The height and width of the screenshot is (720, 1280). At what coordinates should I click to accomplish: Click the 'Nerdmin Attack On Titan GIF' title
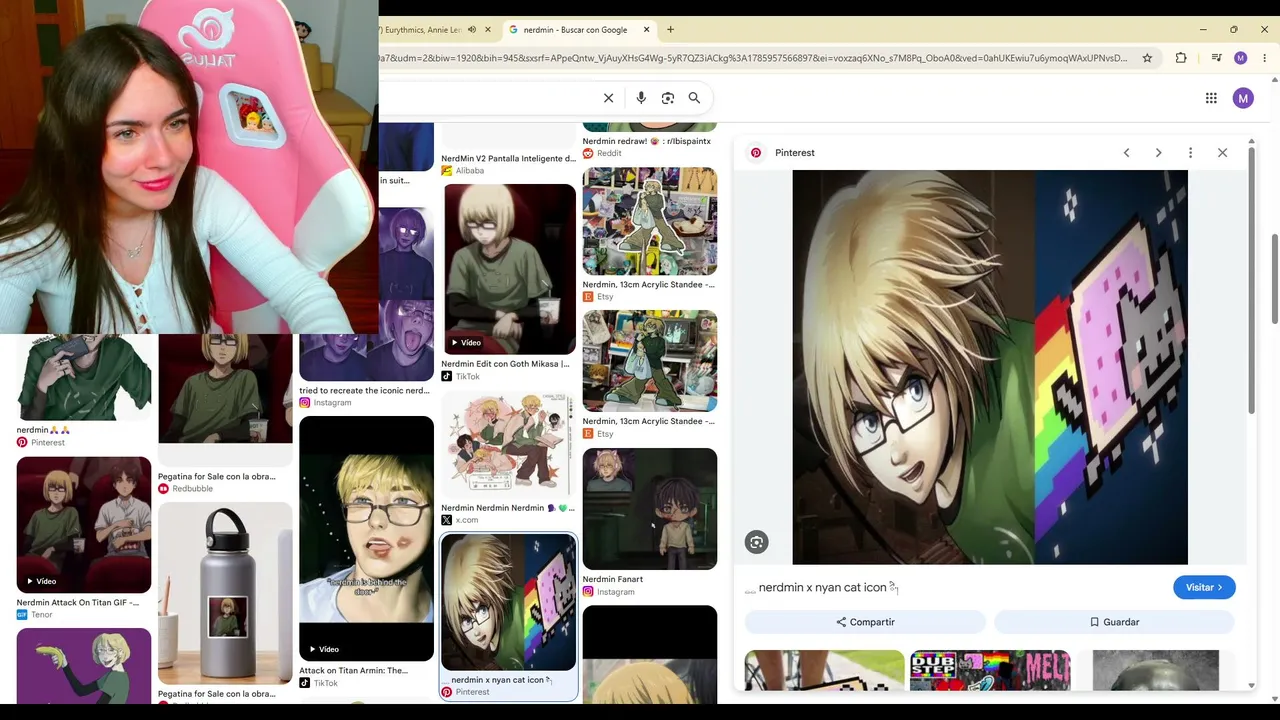(78, 603)
